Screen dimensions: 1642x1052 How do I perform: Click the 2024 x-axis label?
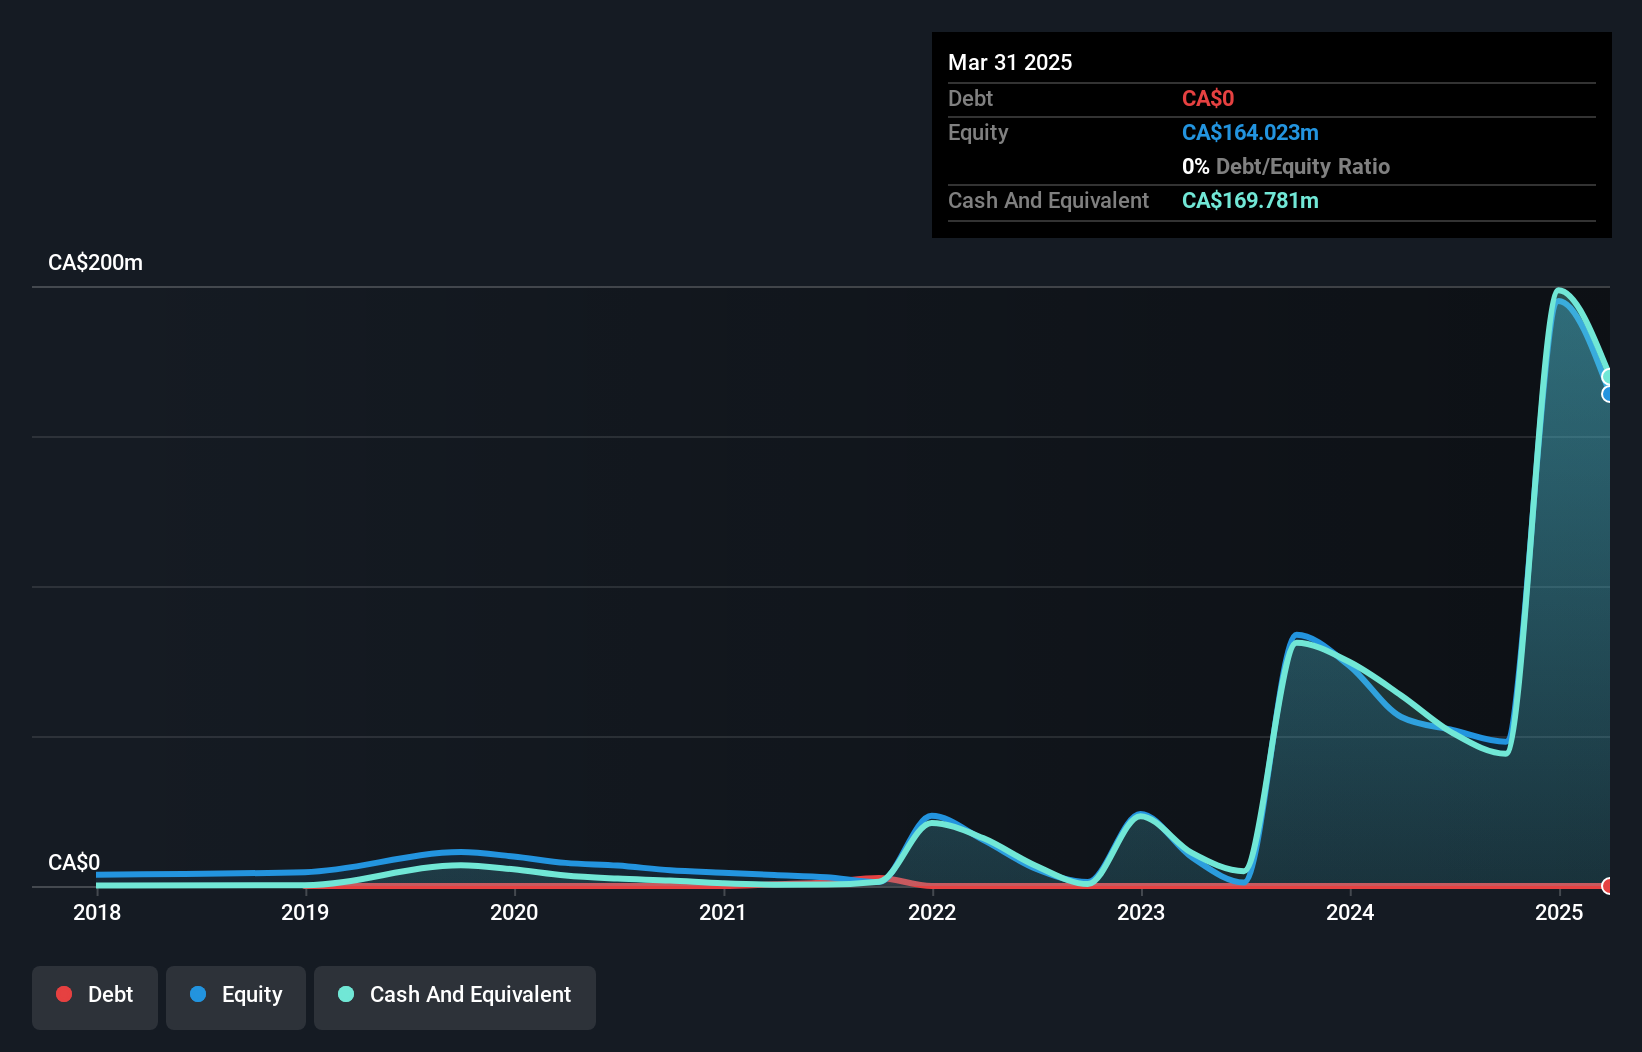coord(1350,912)
